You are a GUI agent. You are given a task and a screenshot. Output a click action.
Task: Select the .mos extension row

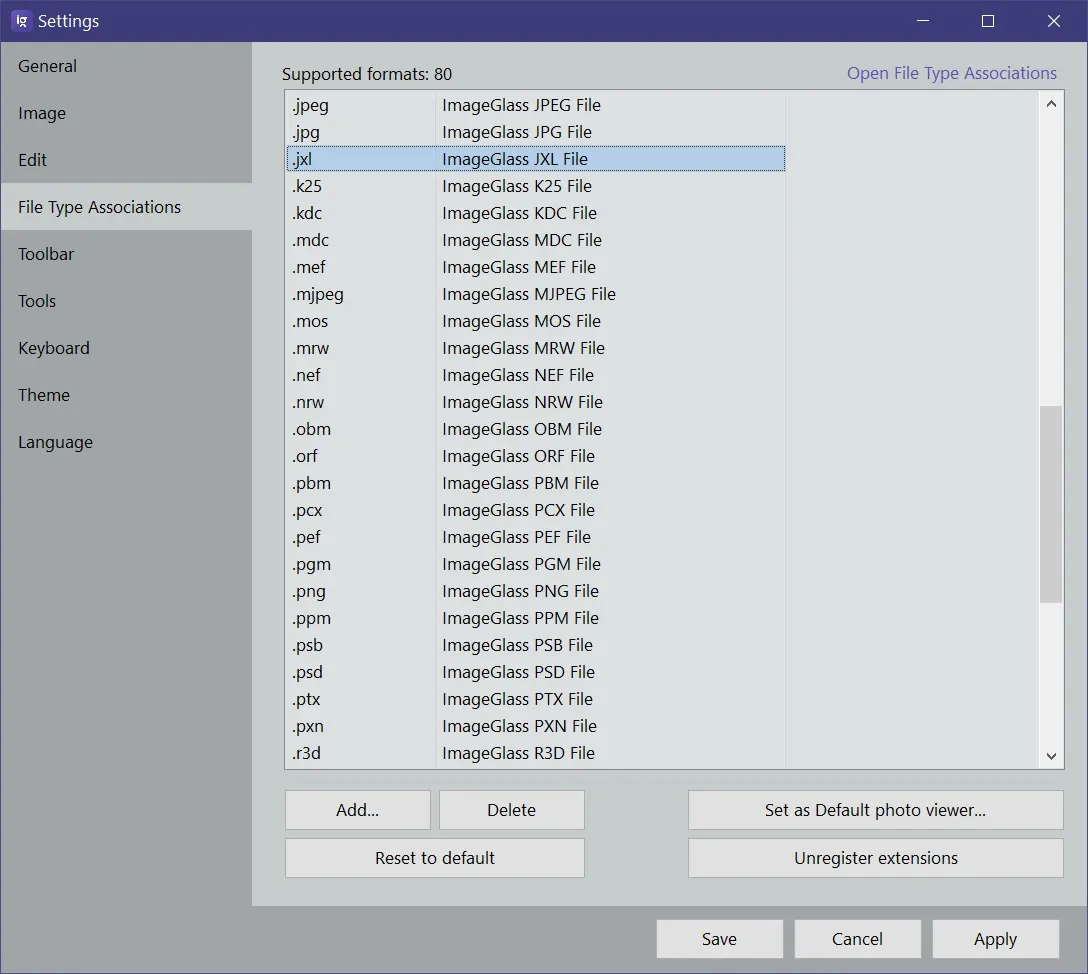[536, 321]
